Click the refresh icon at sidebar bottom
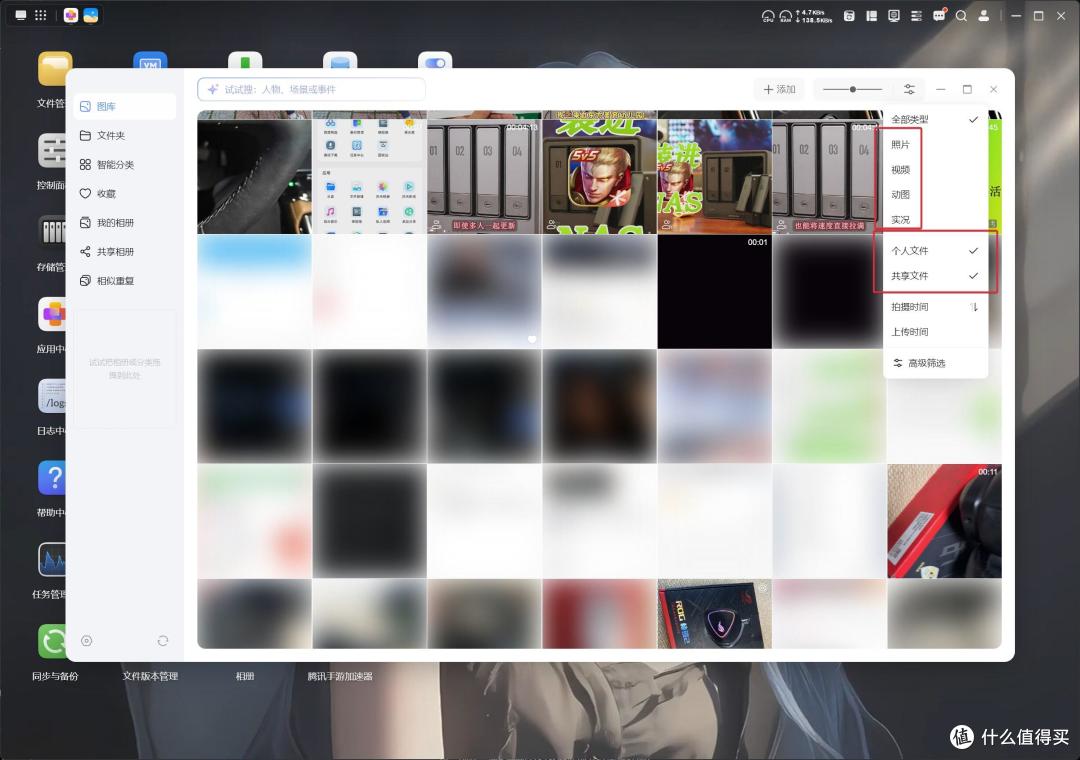Image resolution: width=1080 pixels, height=760 pixels. [163, 641]
